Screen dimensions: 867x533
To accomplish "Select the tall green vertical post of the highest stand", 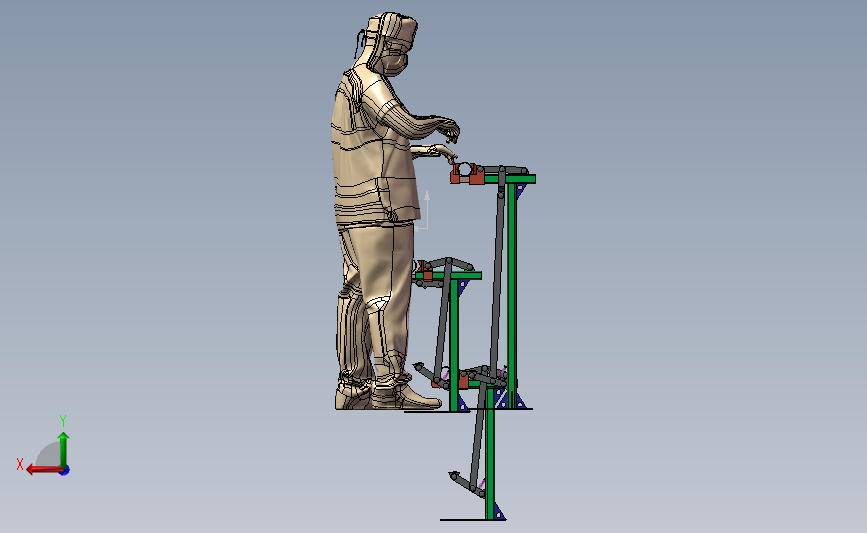I will (x=512, y=296).
